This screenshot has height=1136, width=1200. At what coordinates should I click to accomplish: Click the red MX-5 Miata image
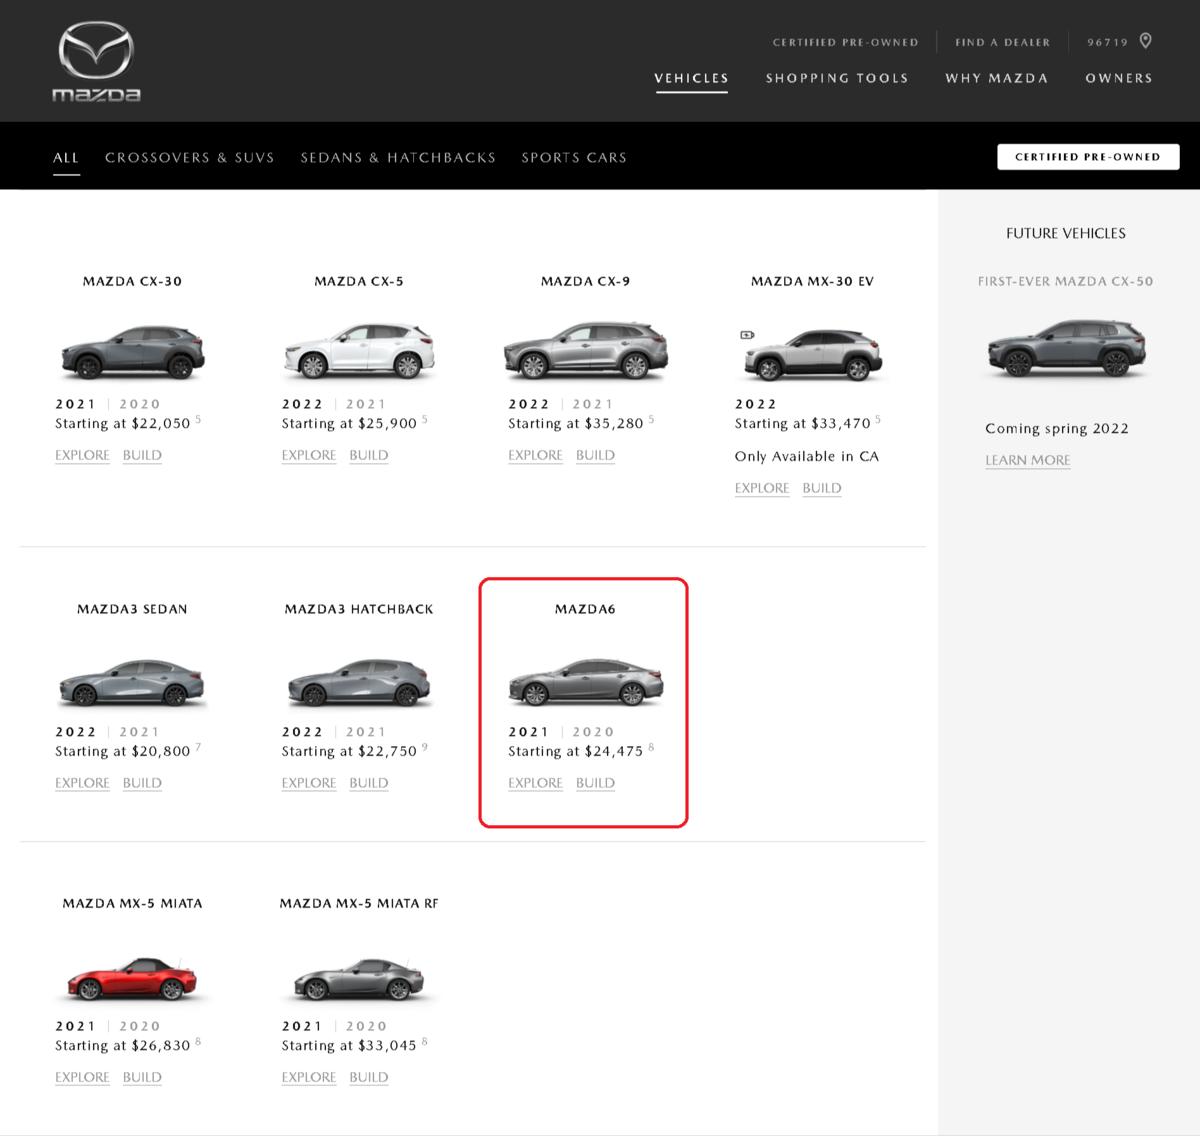pos(132,978)
